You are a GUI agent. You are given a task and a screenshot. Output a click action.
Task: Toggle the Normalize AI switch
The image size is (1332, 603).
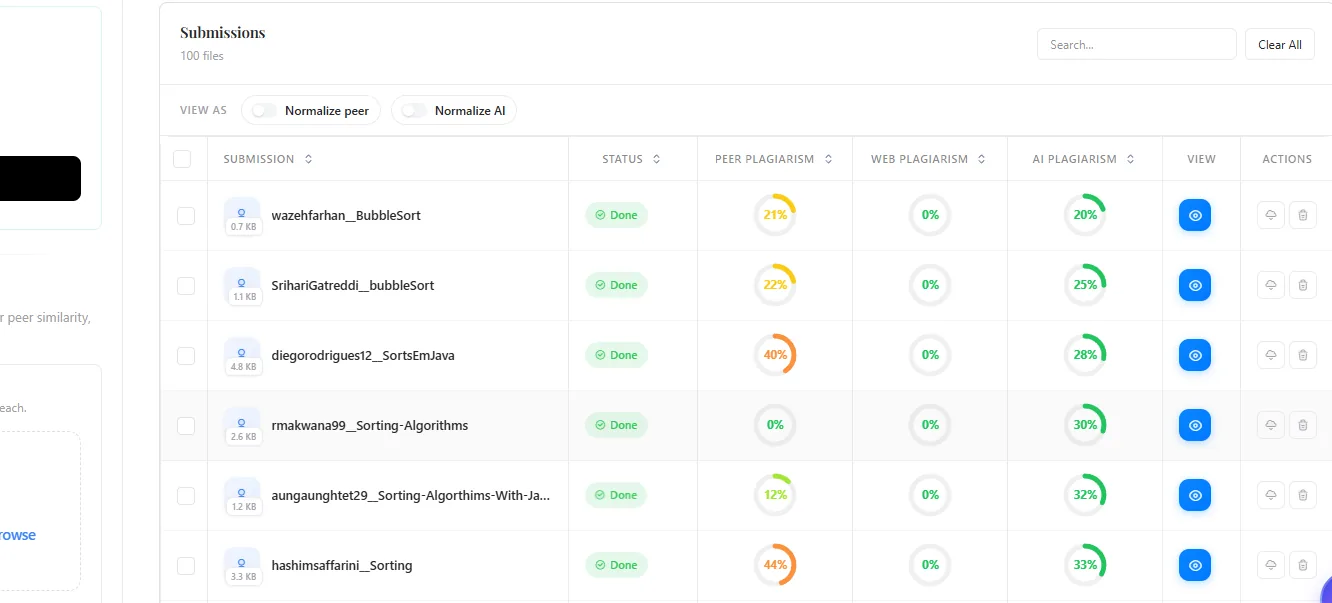[414, 111]
